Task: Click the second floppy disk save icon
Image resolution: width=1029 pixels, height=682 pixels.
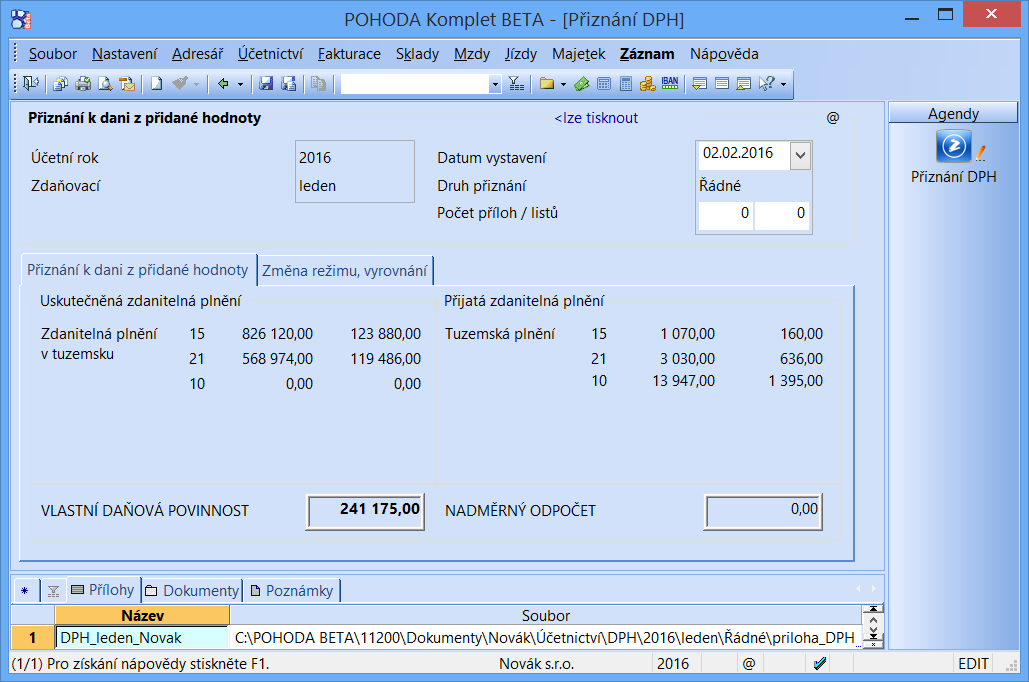Action: (288, 83)
